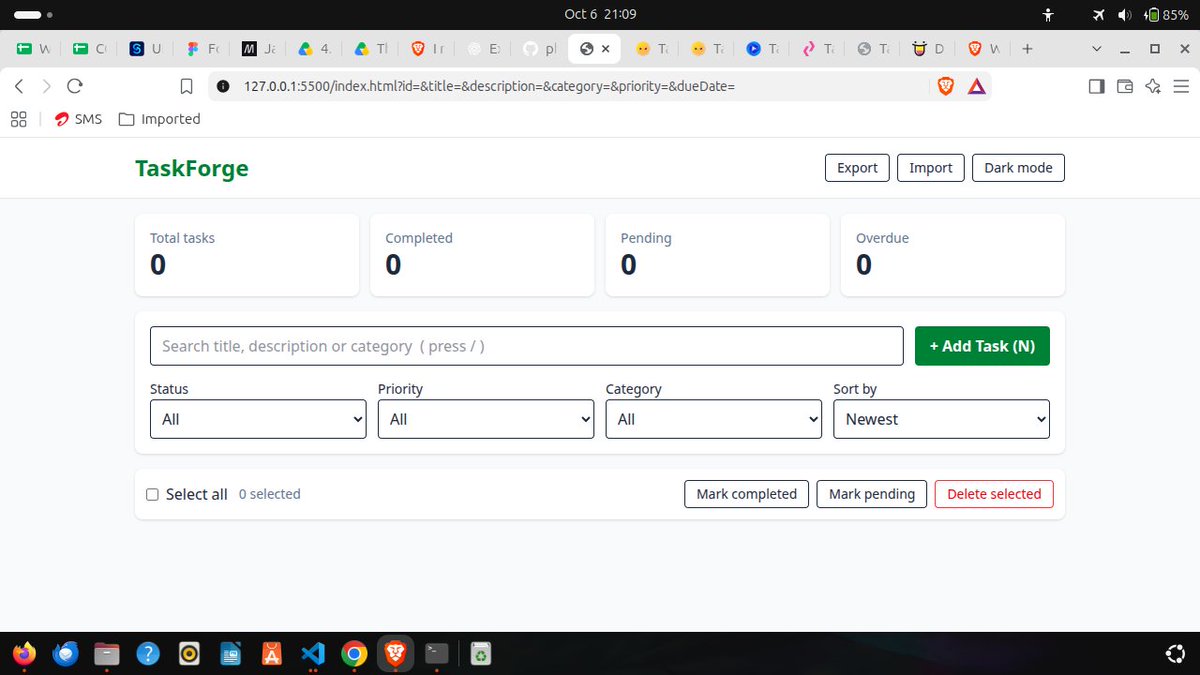Image resolution: width=1200 pixels, height=675 pixels.
Task: Open the Brave Rewards triangle icon
Action: 977,86
